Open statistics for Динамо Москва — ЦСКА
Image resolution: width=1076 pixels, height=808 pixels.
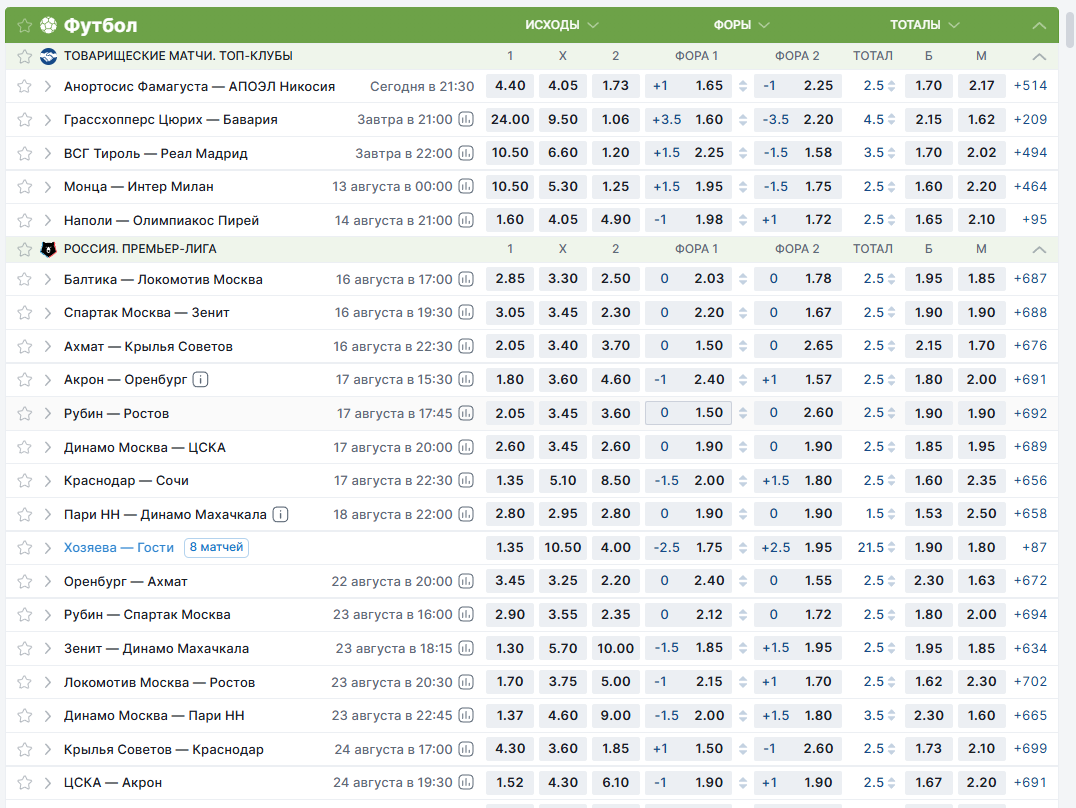click(x=466, y=448)
